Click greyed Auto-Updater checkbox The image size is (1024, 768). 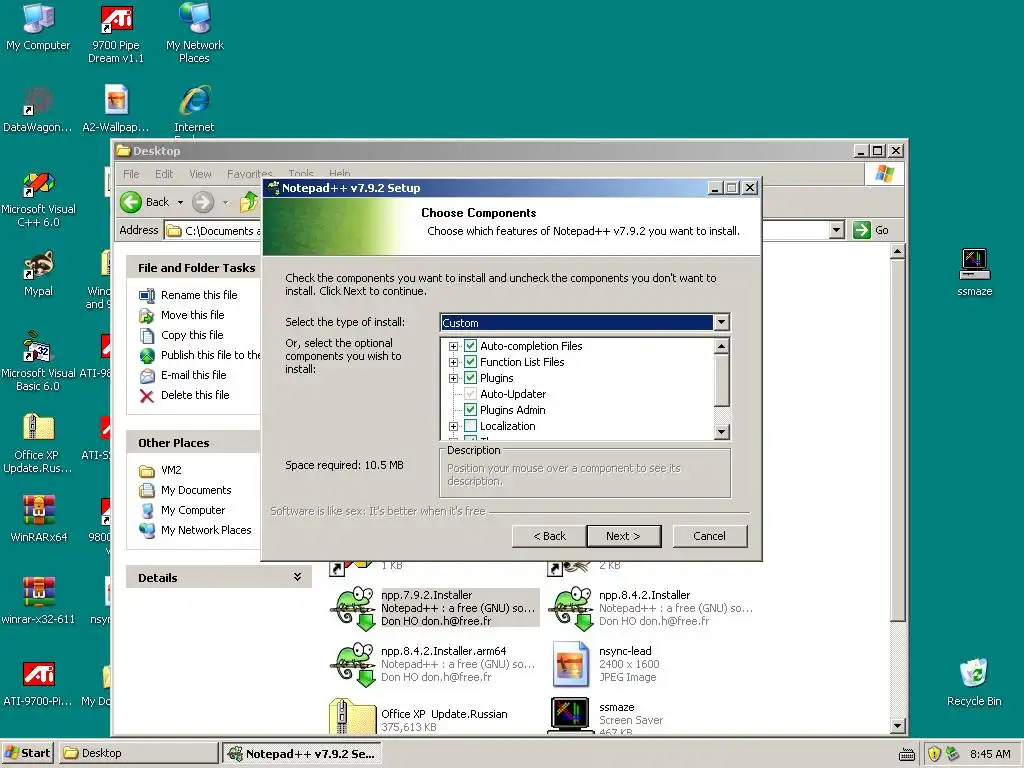click(470, 394)
